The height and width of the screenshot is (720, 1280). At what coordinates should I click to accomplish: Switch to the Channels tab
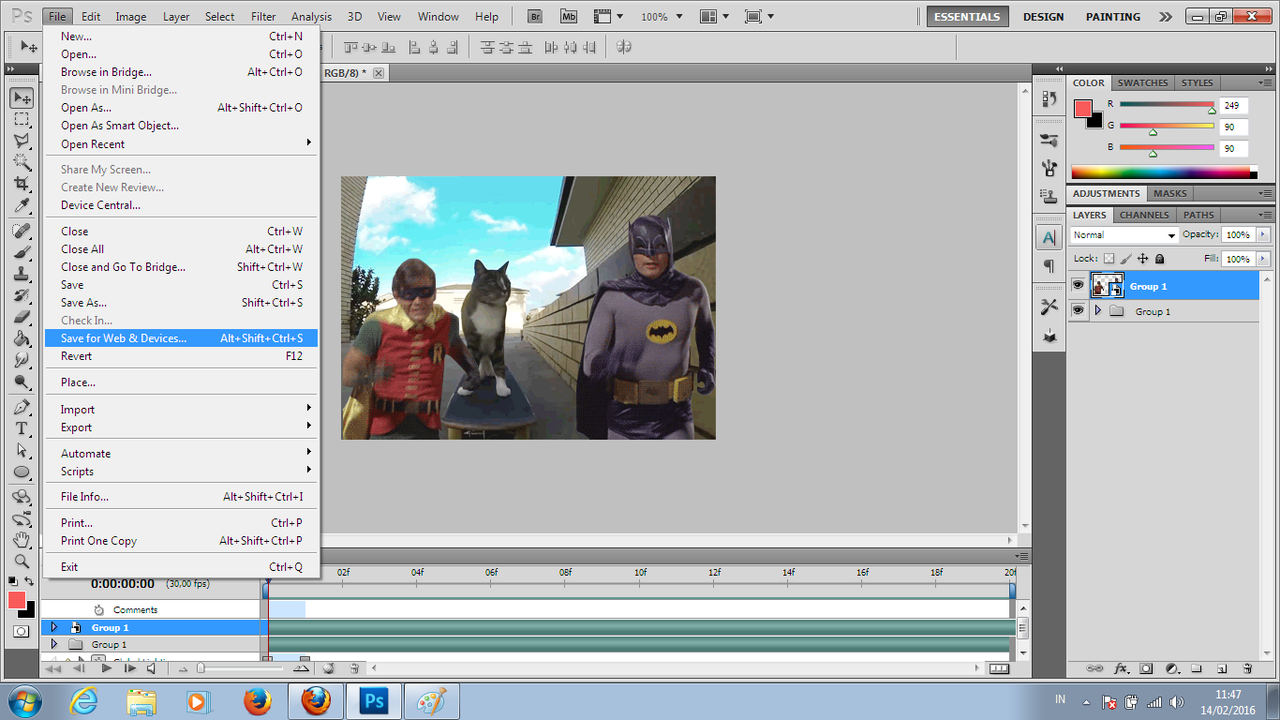click(x=1144, y=215)
